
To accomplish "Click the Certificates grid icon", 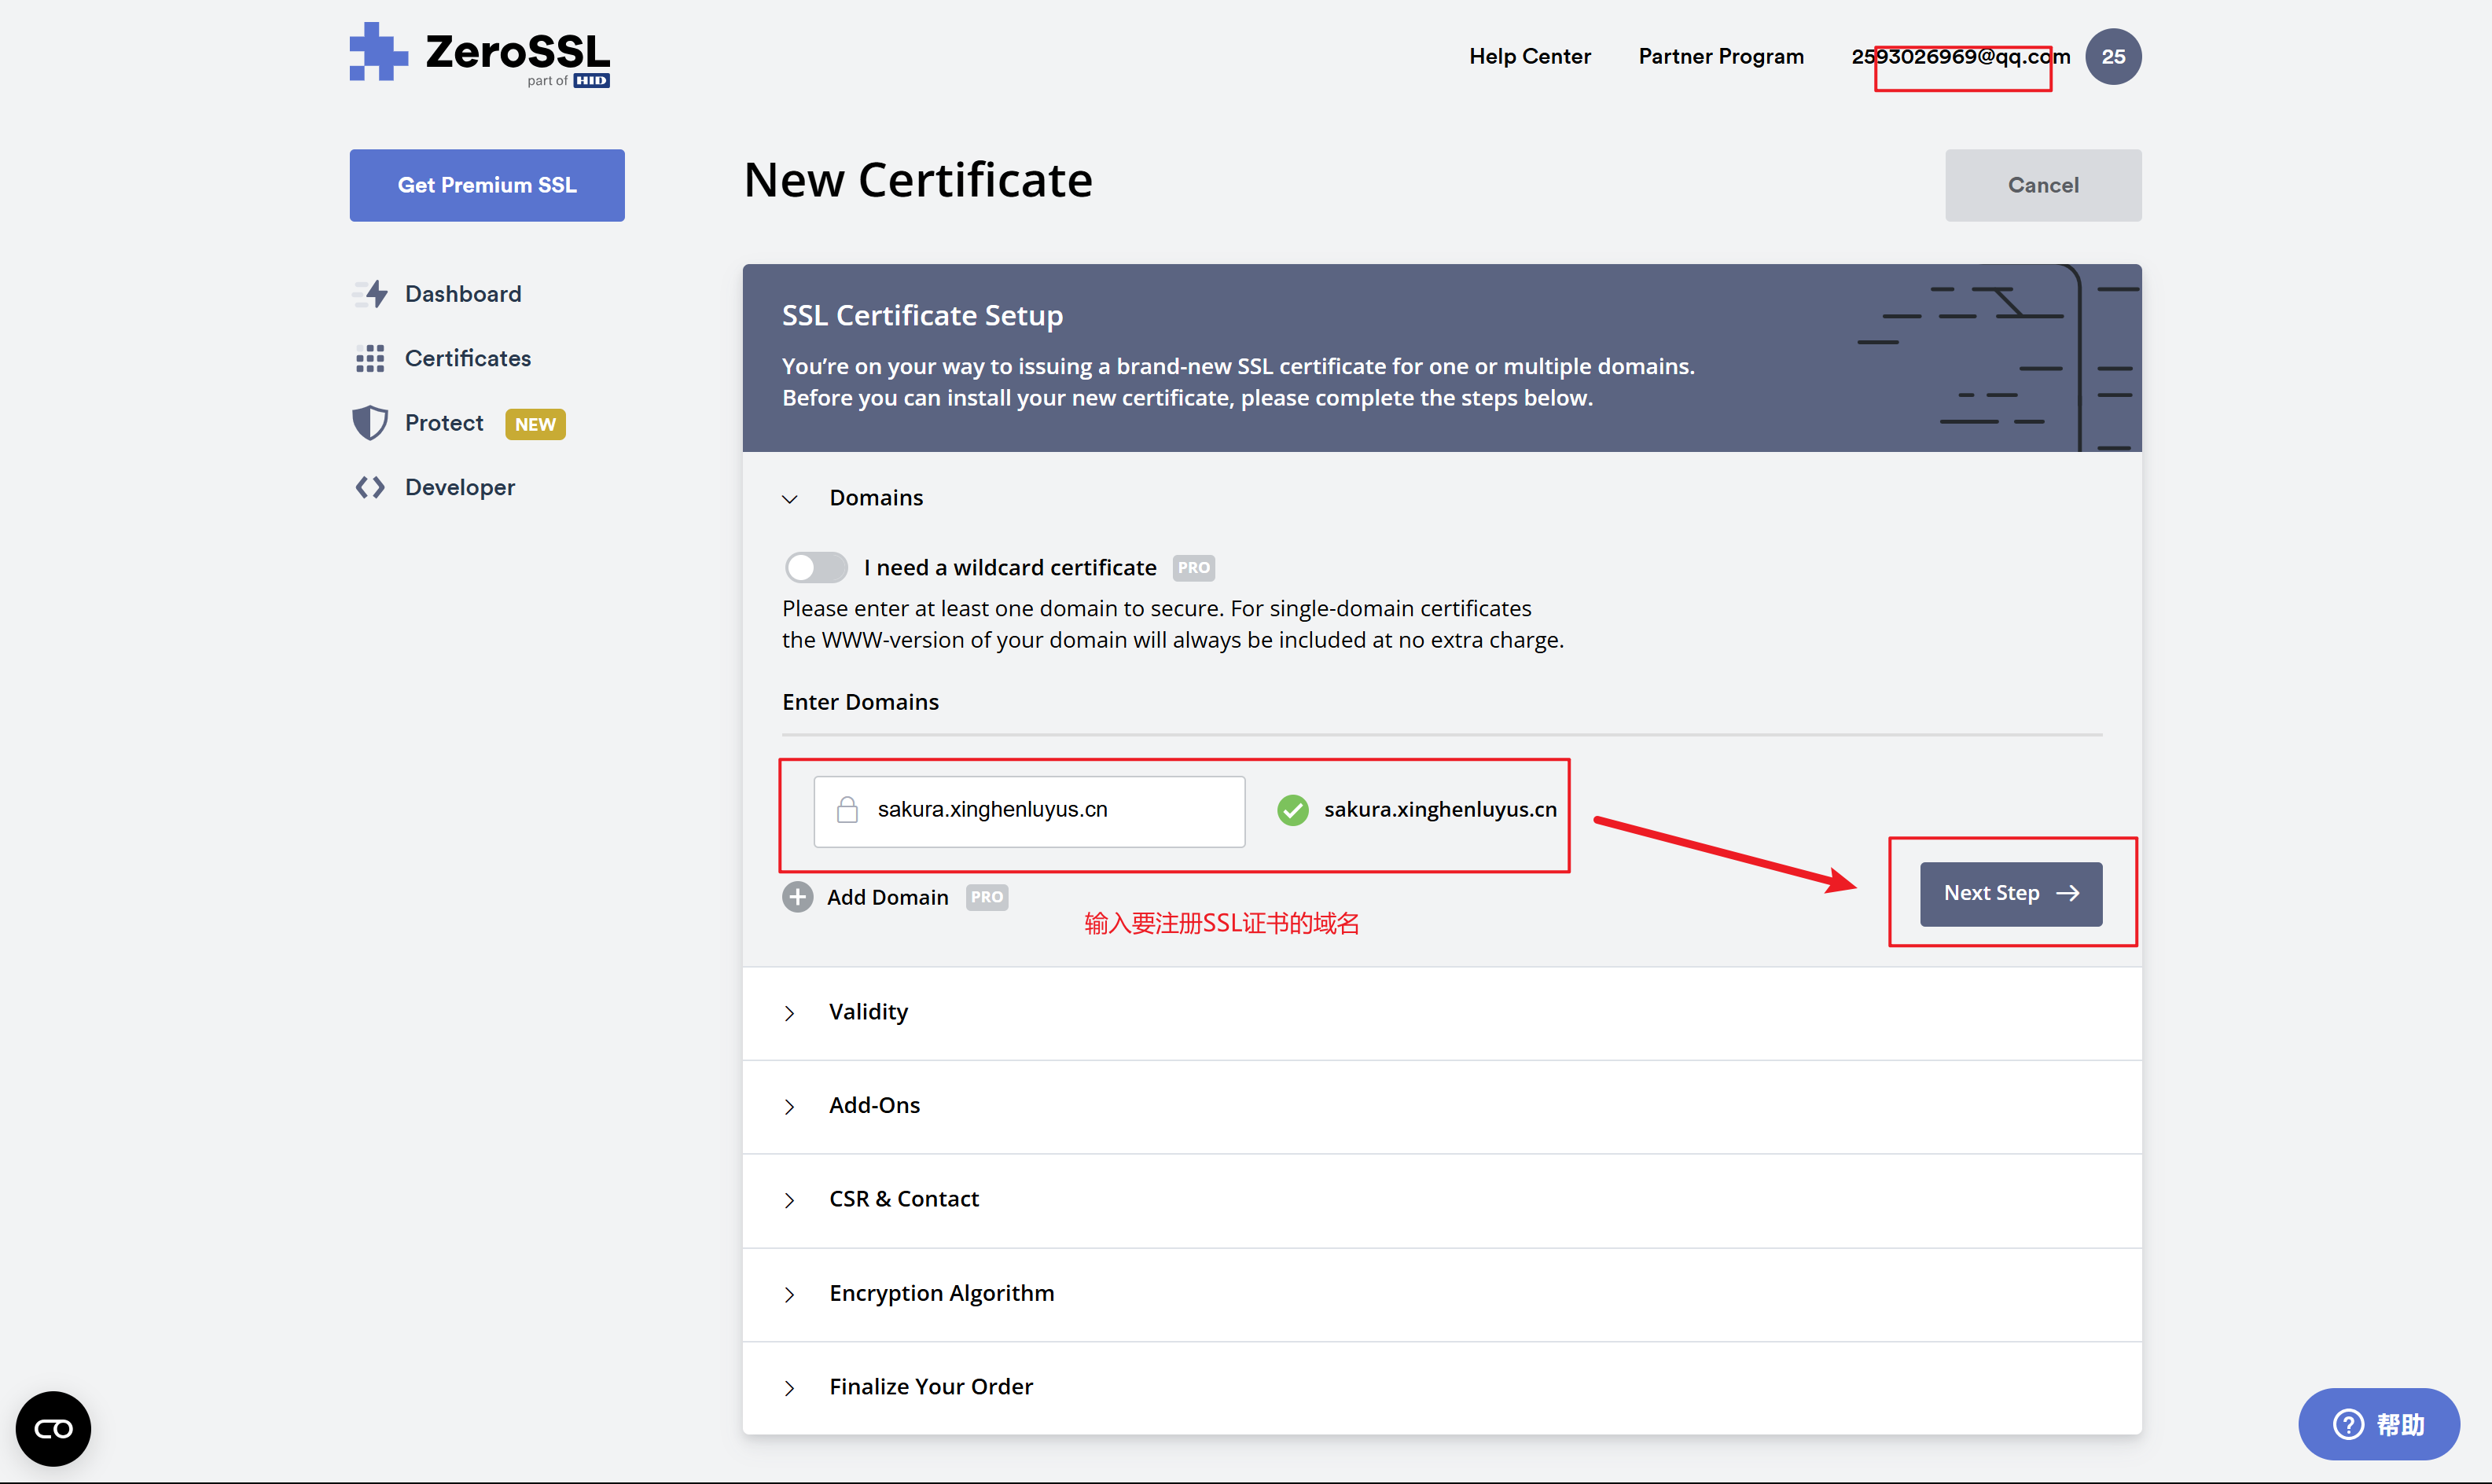I will [x=370, y=358].
